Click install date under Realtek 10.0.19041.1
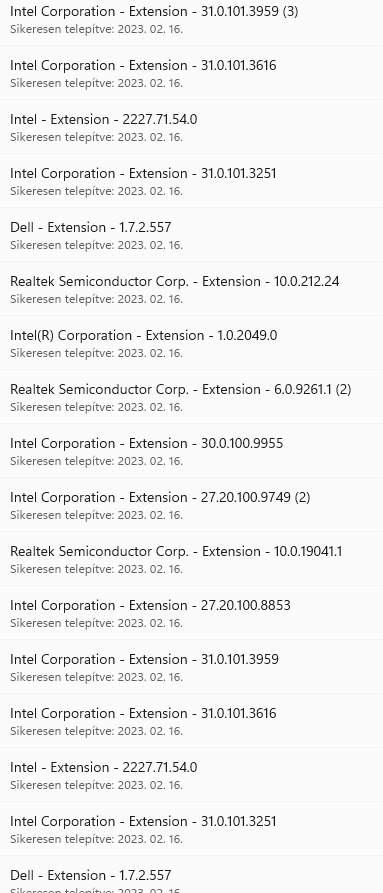This screenshot has width=383, height=893. pos(96,569)
